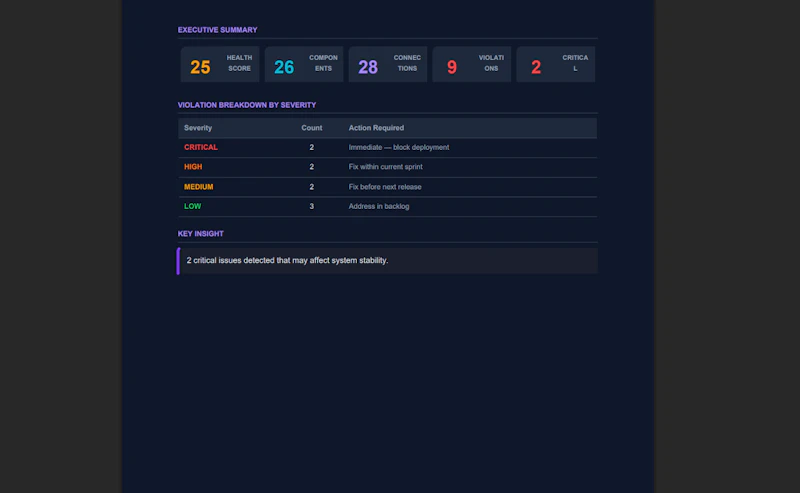Click the HIGH severity label
The height and width of the screenshot is (493, 800).
(193, 167)
